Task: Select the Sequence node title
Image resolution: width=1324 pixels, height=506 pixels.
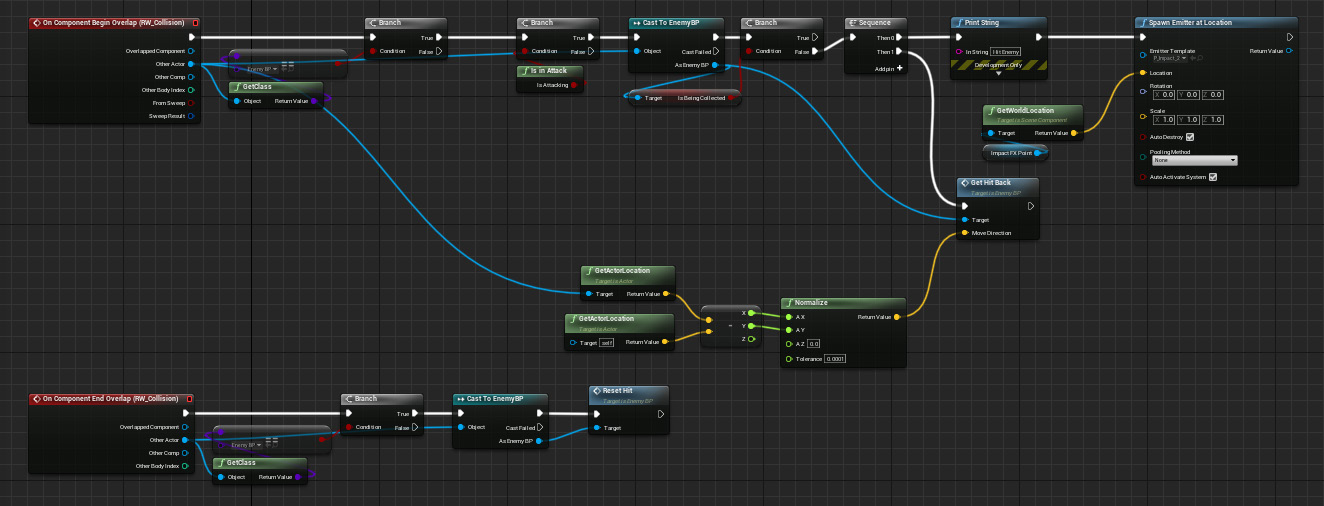Action: pos(876,23)
